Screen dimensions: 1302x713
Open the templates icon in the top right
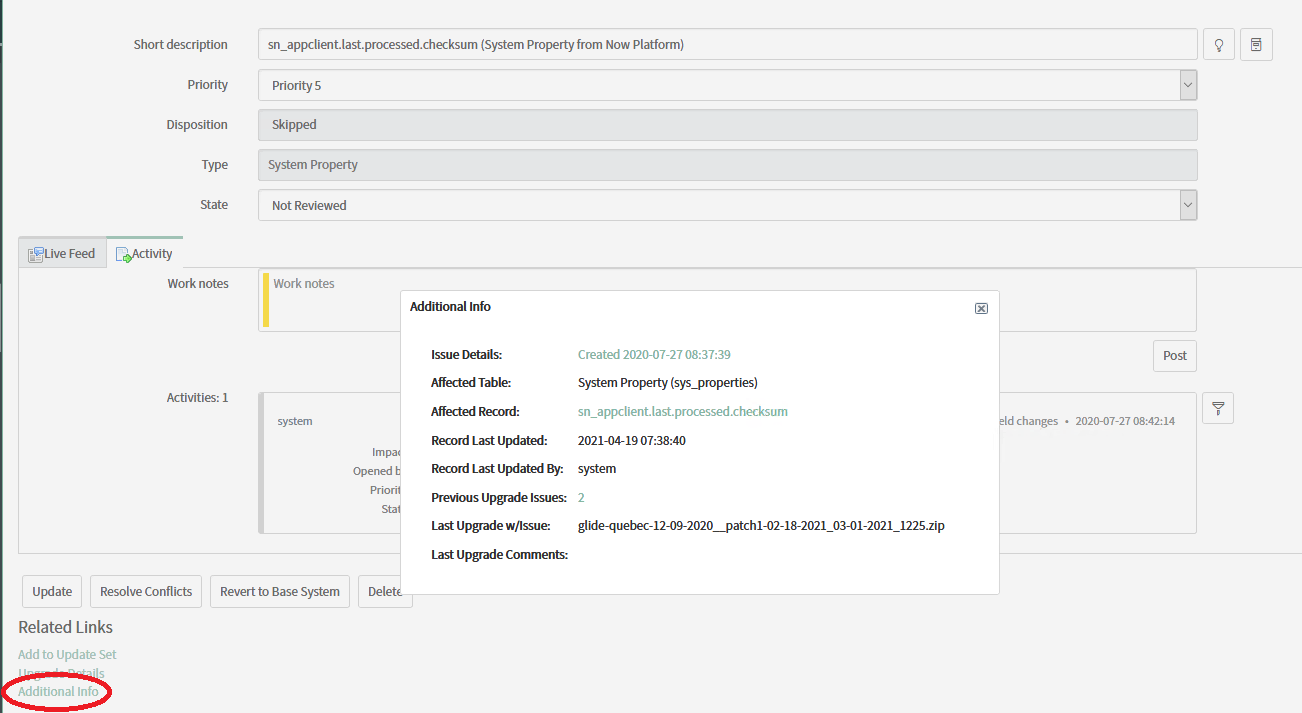point(1256,44)
